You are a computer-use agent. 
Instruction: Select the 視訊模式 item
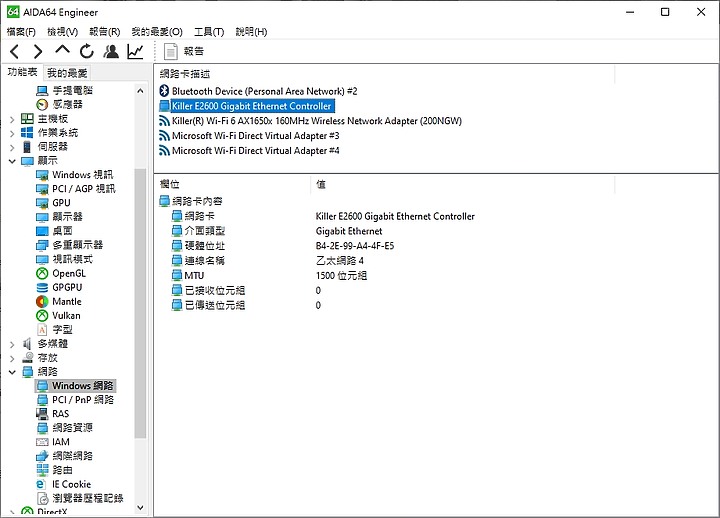coord(65,259)
